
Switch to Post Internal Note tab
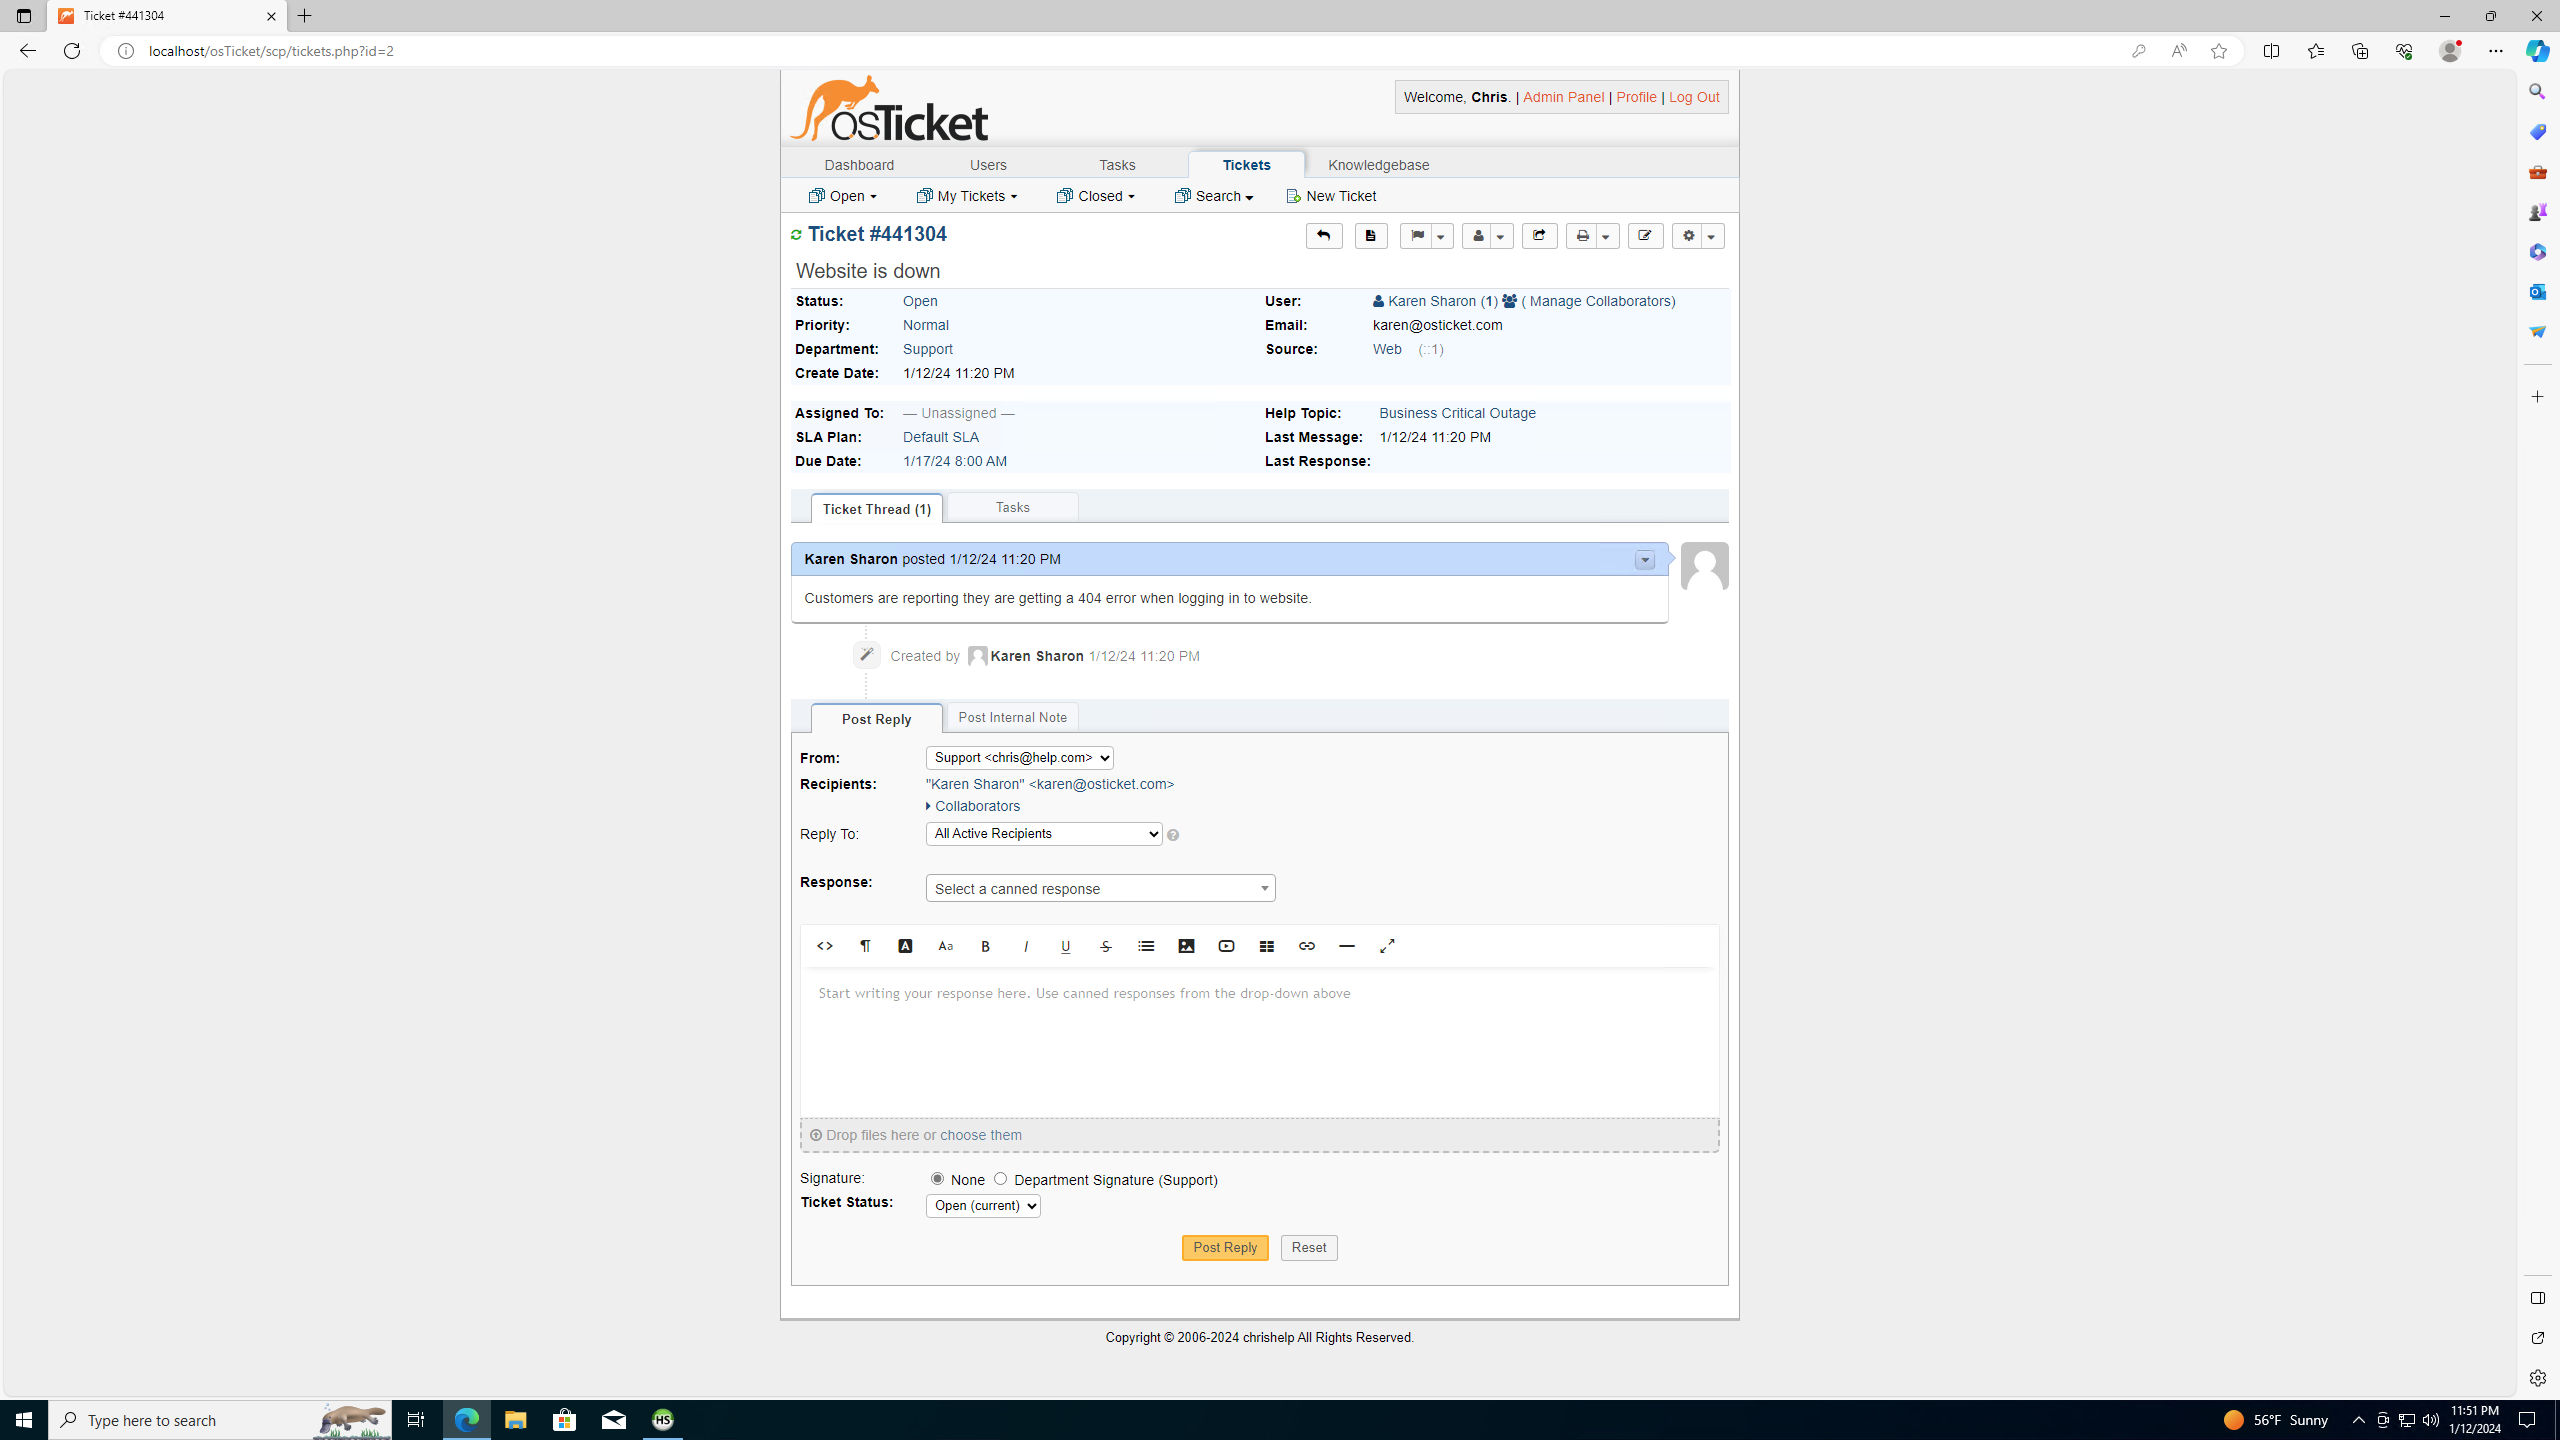tap(1012, 717)
